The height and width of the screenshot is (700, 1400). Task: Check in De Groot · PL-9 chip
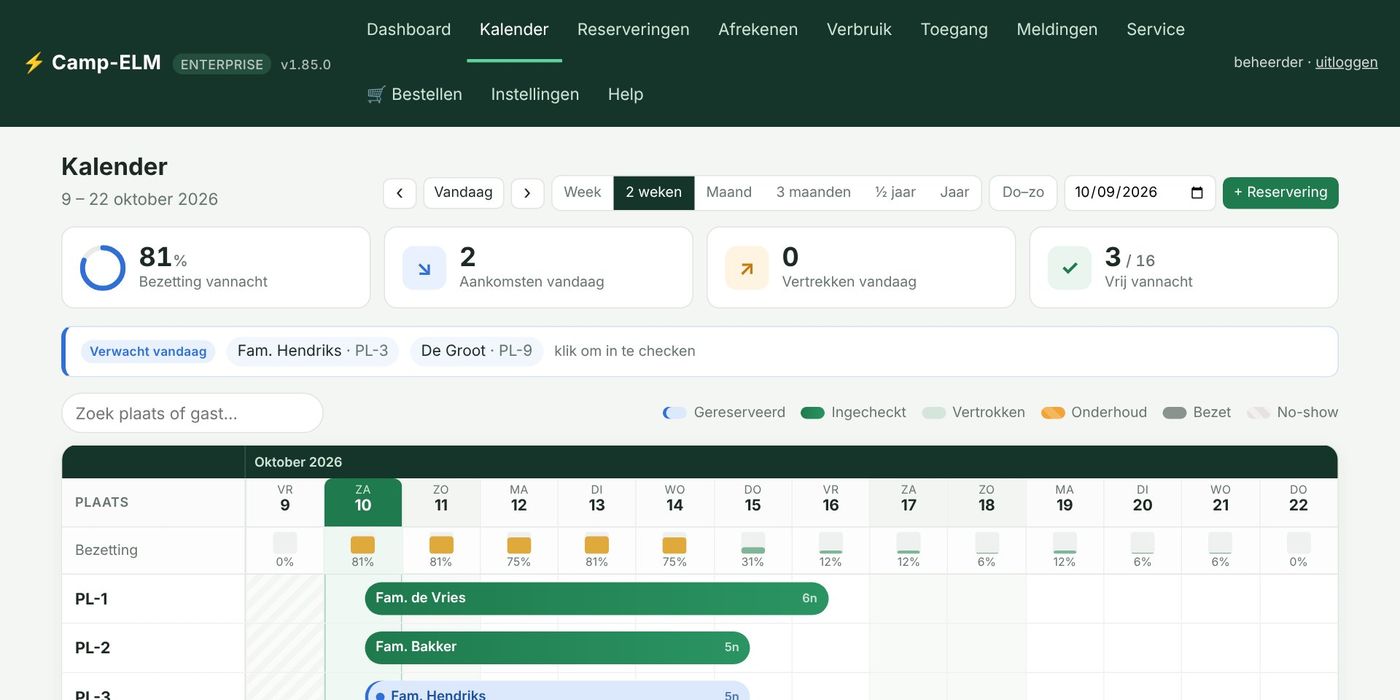click(477, 351)
